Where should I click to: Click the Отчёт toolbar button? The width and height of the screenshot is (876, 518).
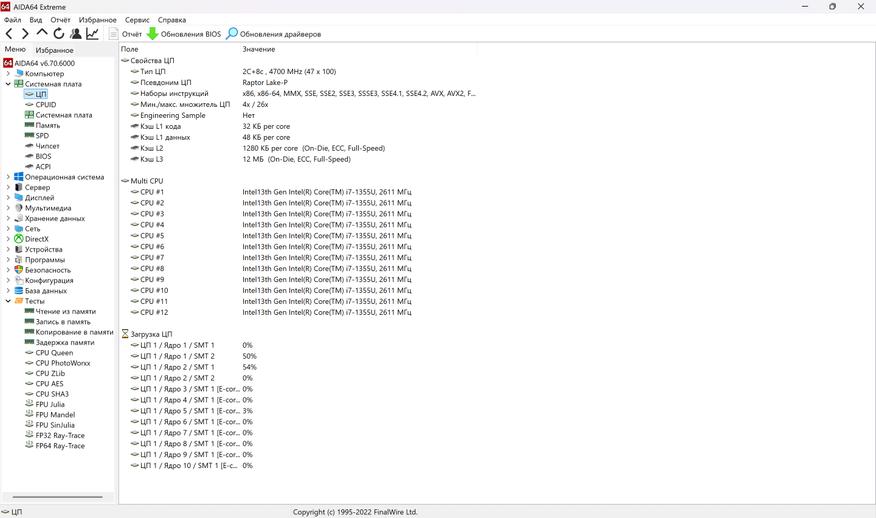pyautogui.click(x=126, y=34)
